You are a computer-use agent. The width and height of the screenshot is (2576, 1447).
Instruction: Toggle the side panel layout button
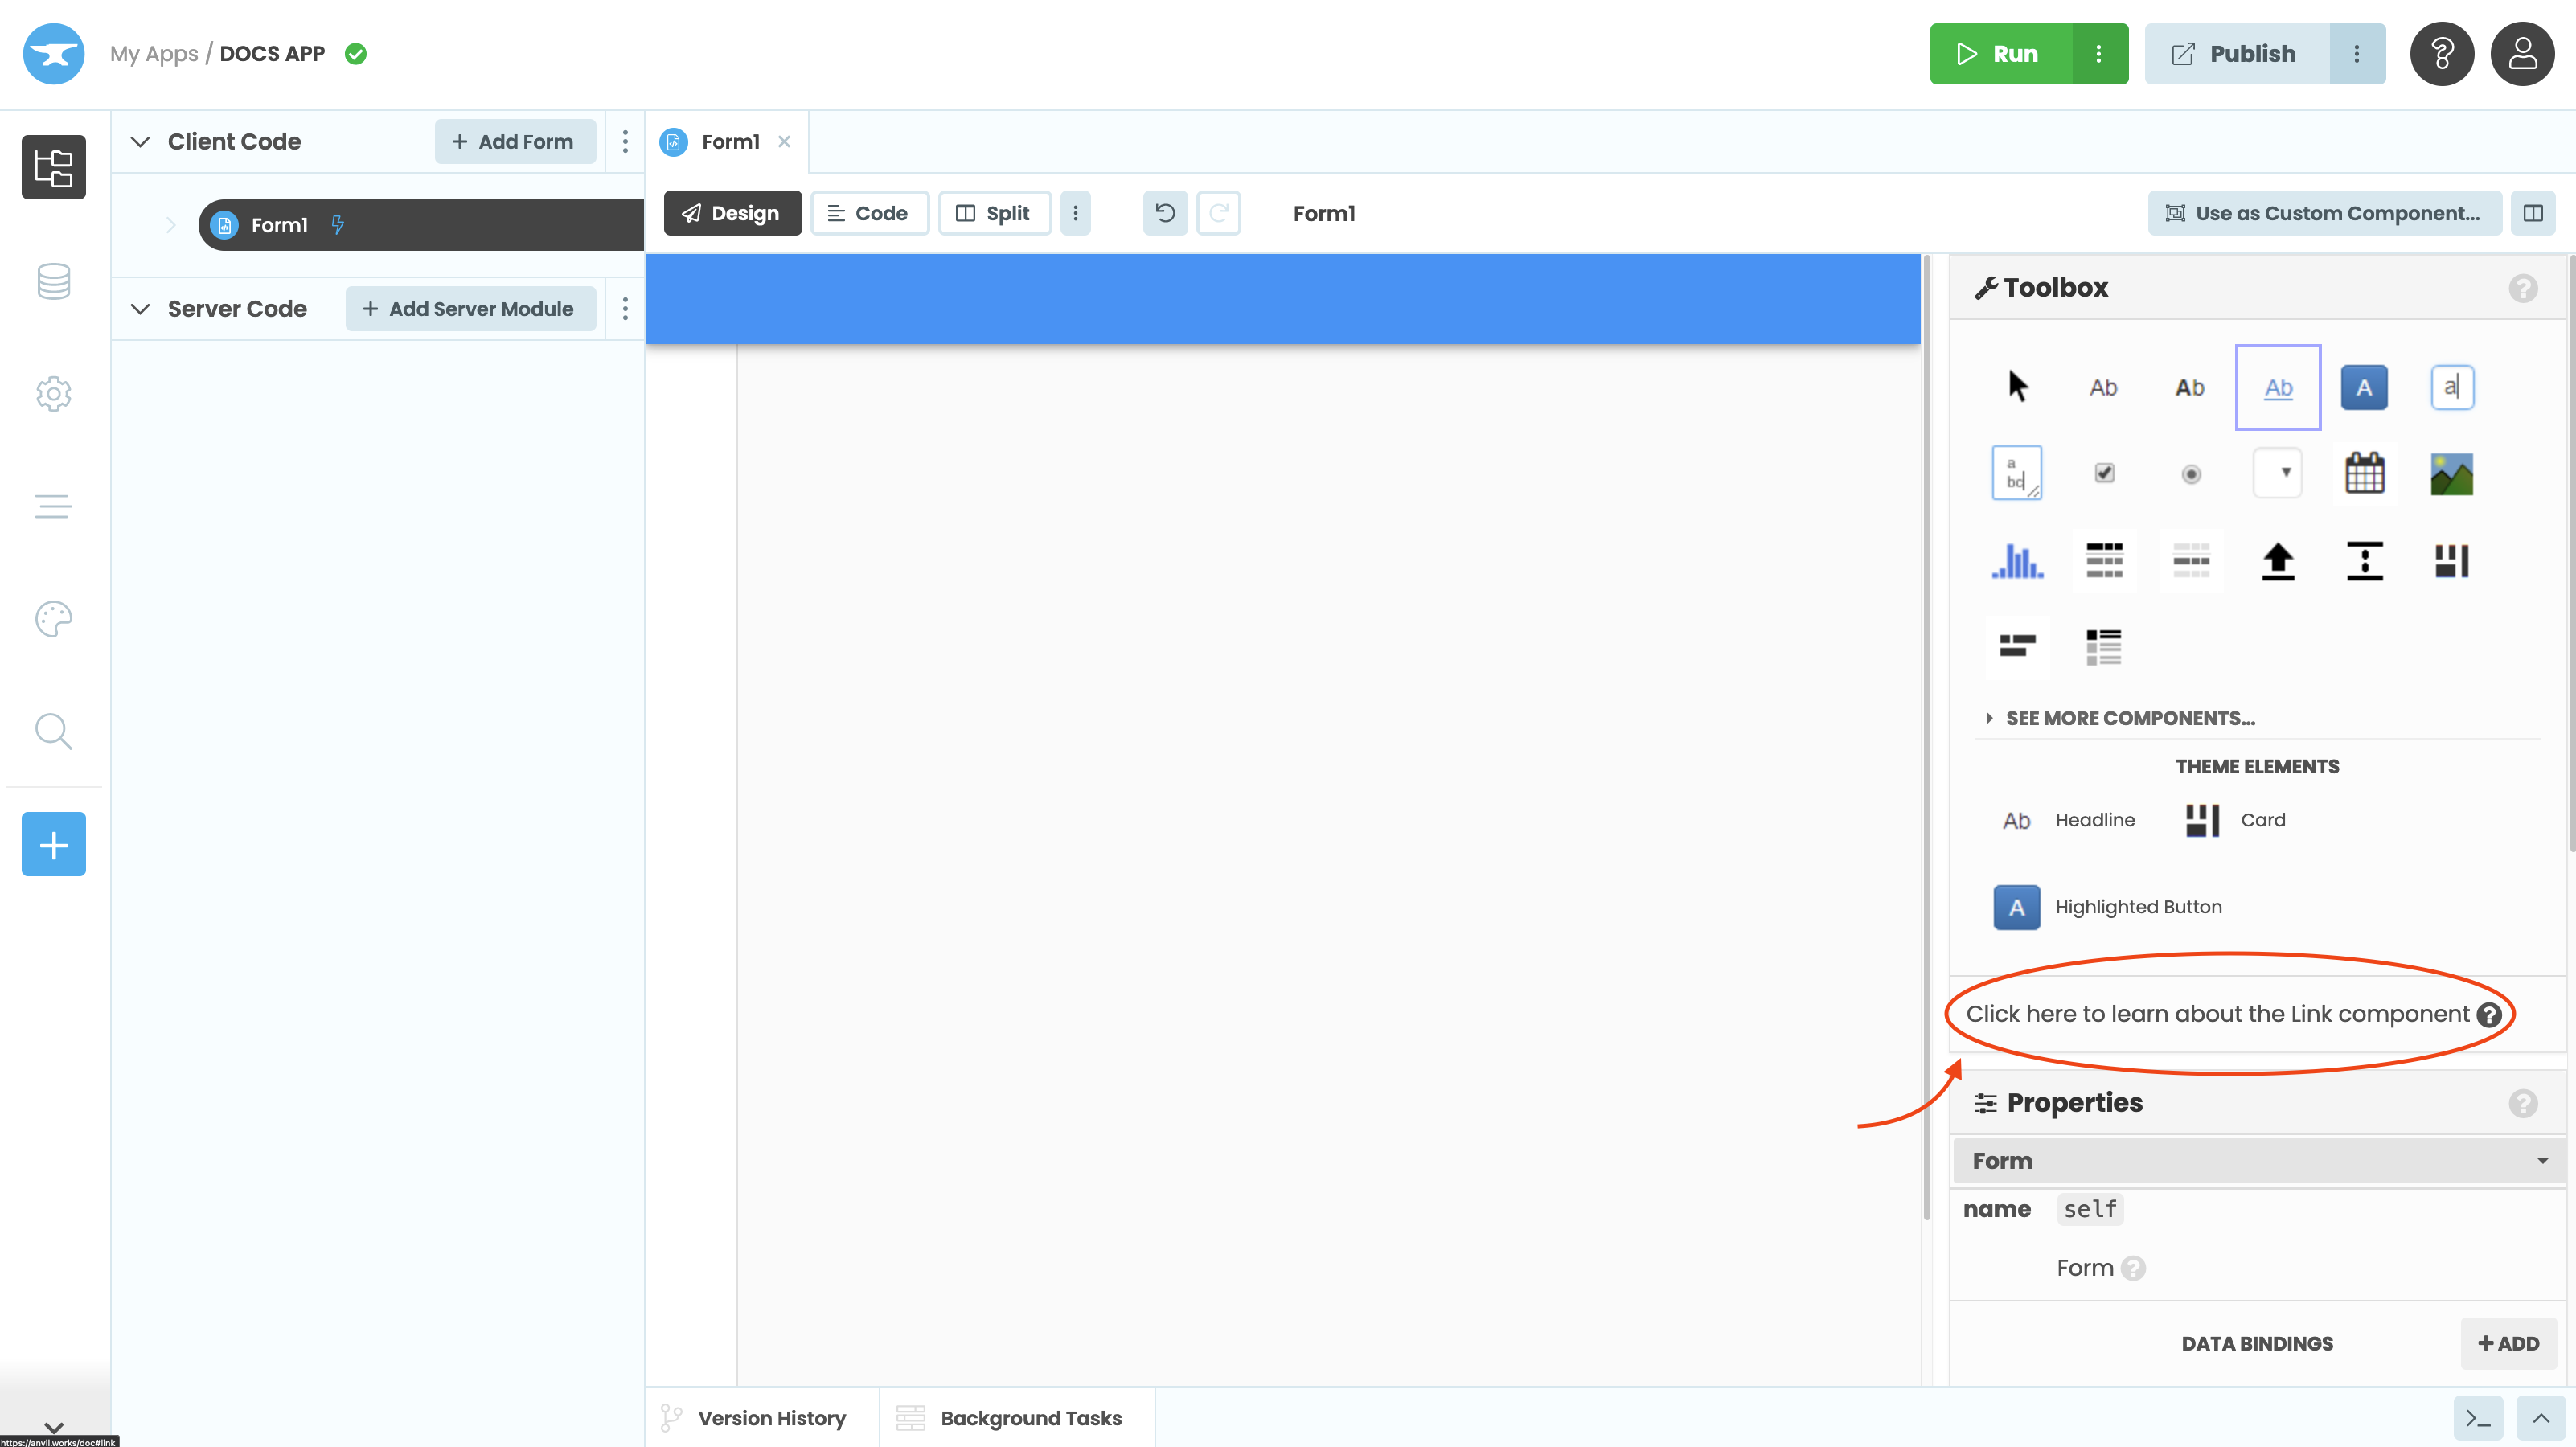[2532, 213]
